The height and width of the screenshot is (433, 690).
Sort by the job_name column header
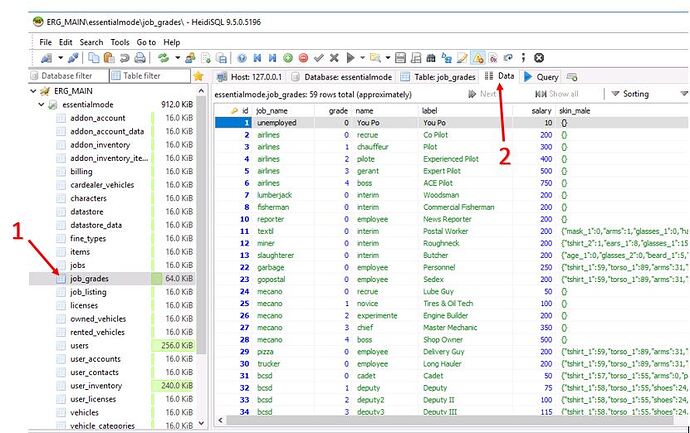pos(285,111)
